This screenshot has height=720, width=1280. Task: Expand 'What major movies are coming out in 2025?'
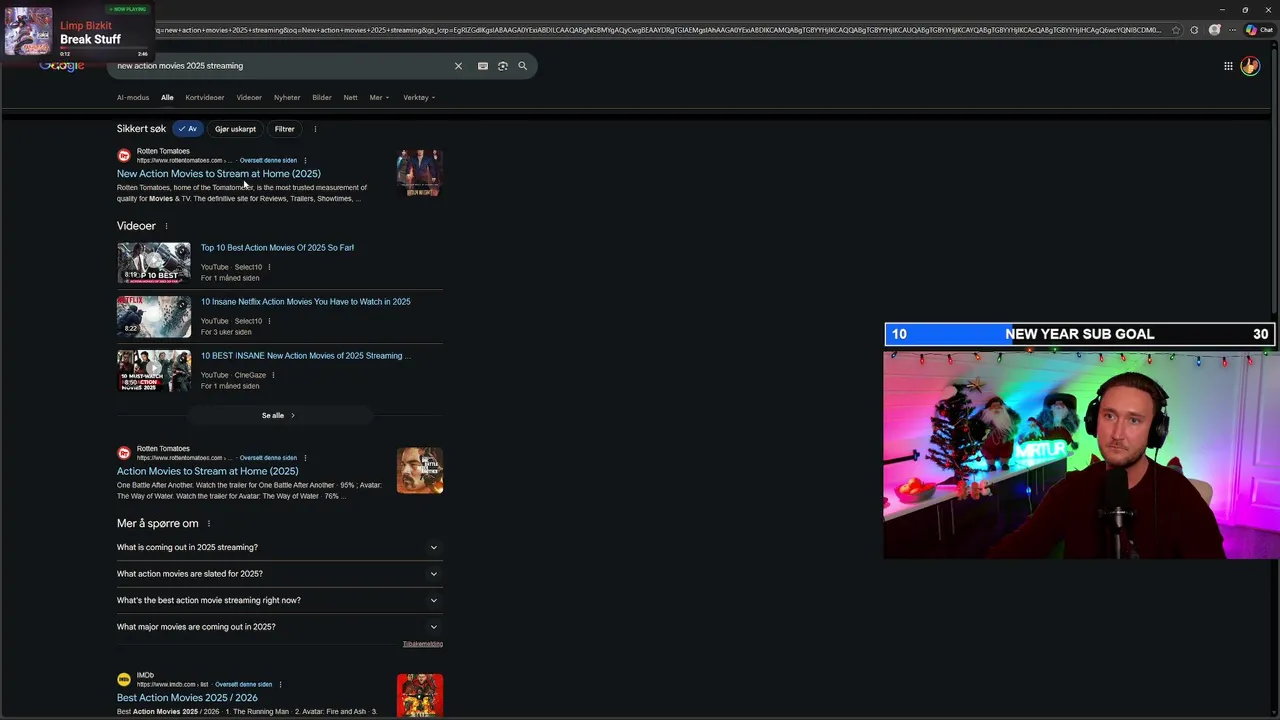point(280,627)
